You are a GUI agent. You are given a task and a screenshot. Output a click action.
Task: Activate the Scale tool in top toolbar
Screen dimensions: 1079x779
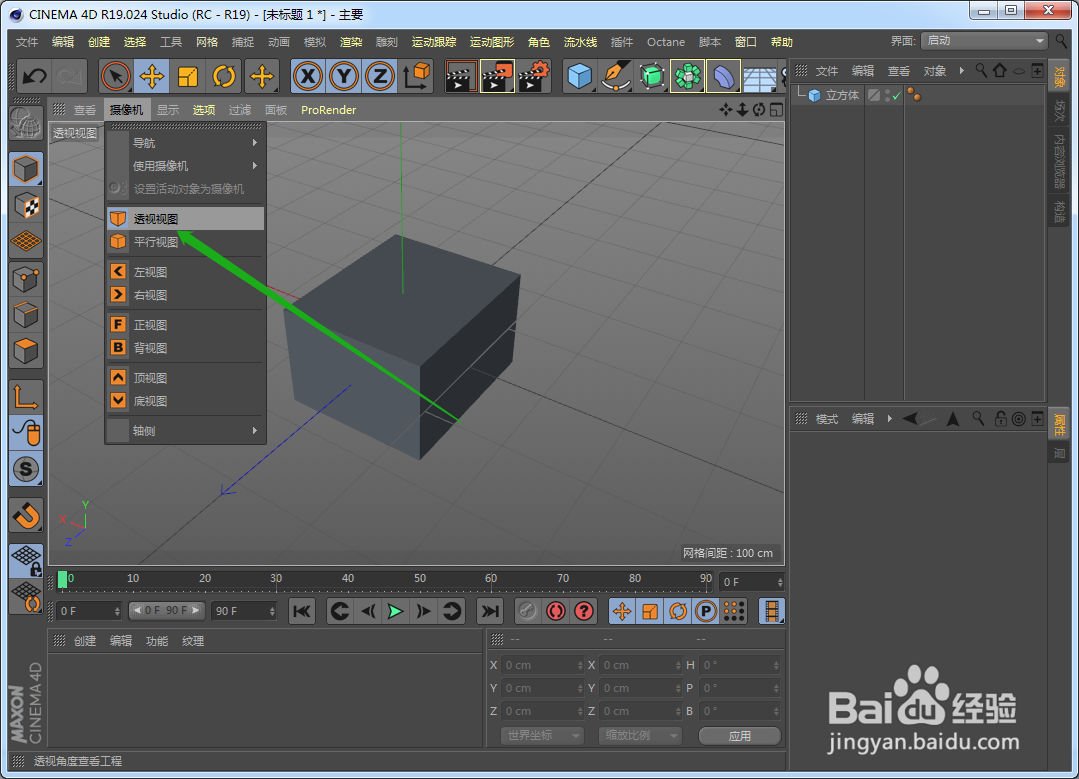(x=188, y=76)
